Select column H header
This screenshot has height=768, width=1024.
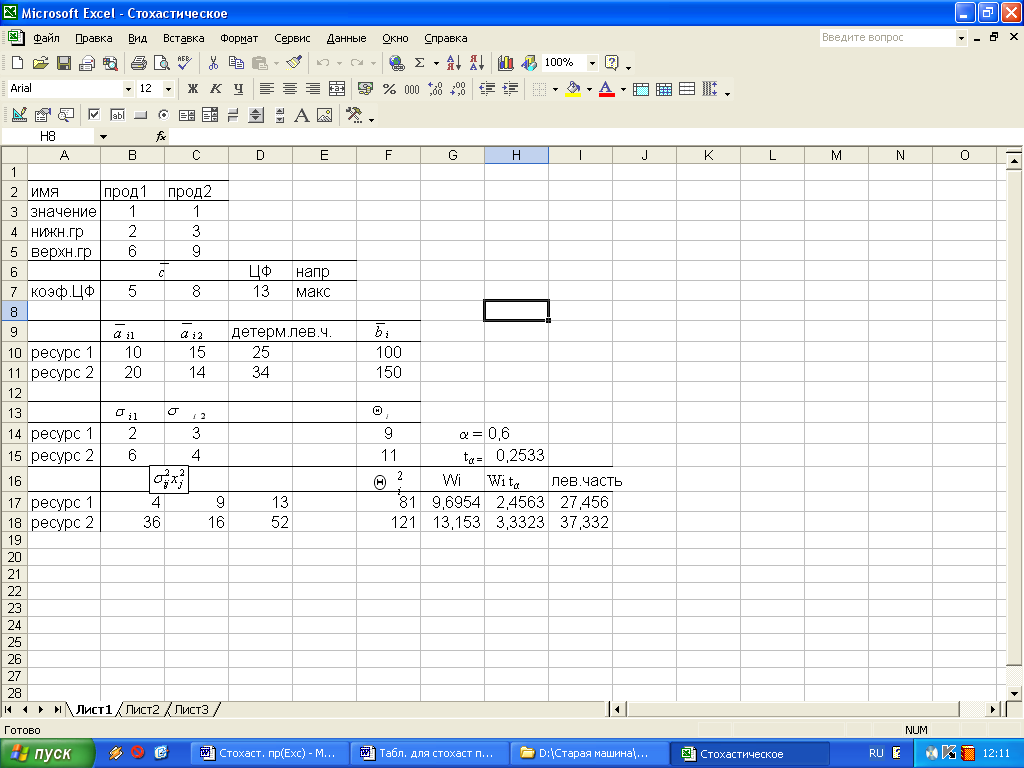point(516,155)
